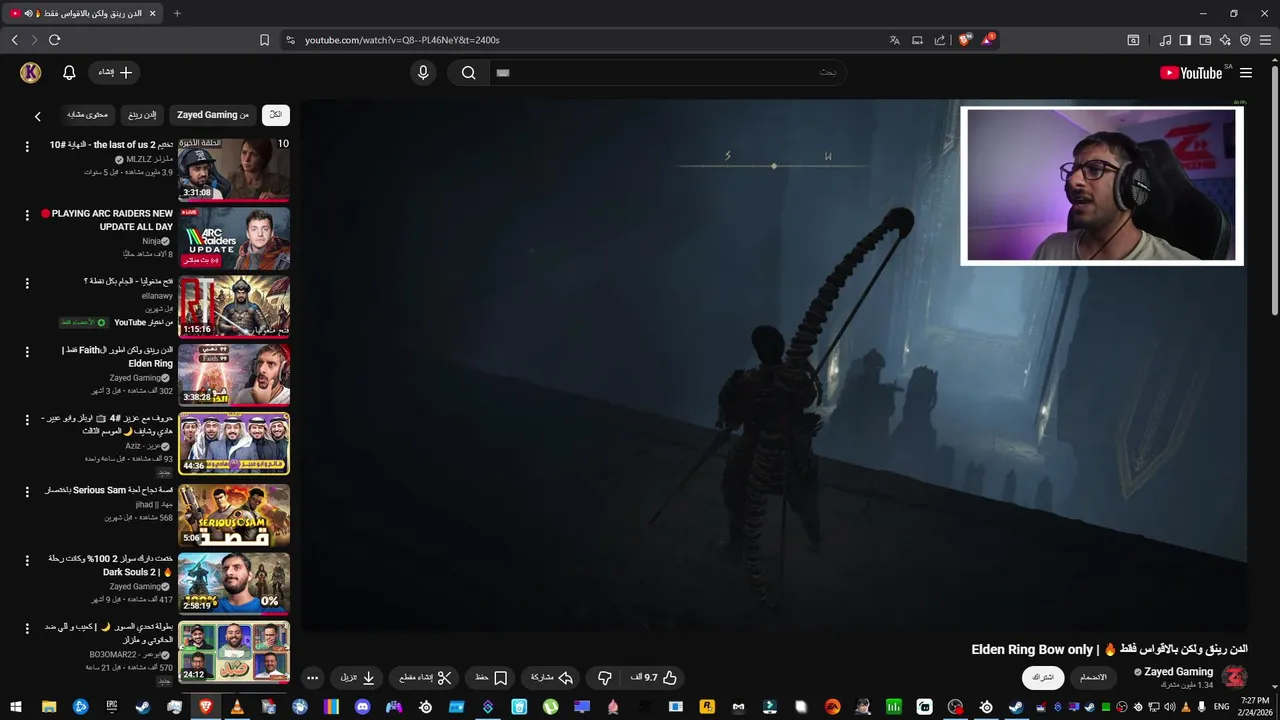Open the notifications bell

coord(69,72)
